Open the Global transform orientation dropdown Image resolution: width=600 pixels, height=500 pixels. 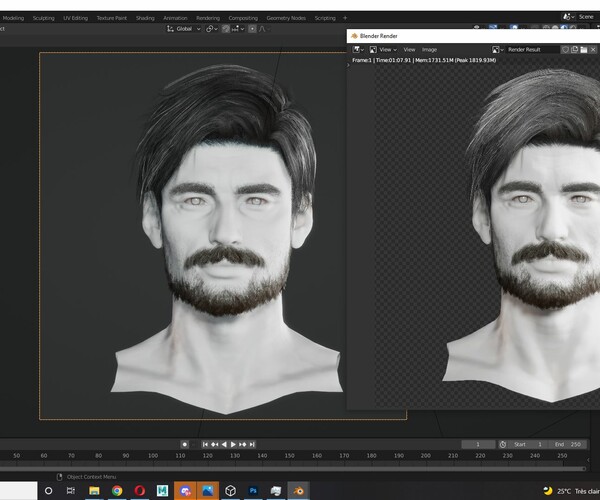[x=184, y=29]
